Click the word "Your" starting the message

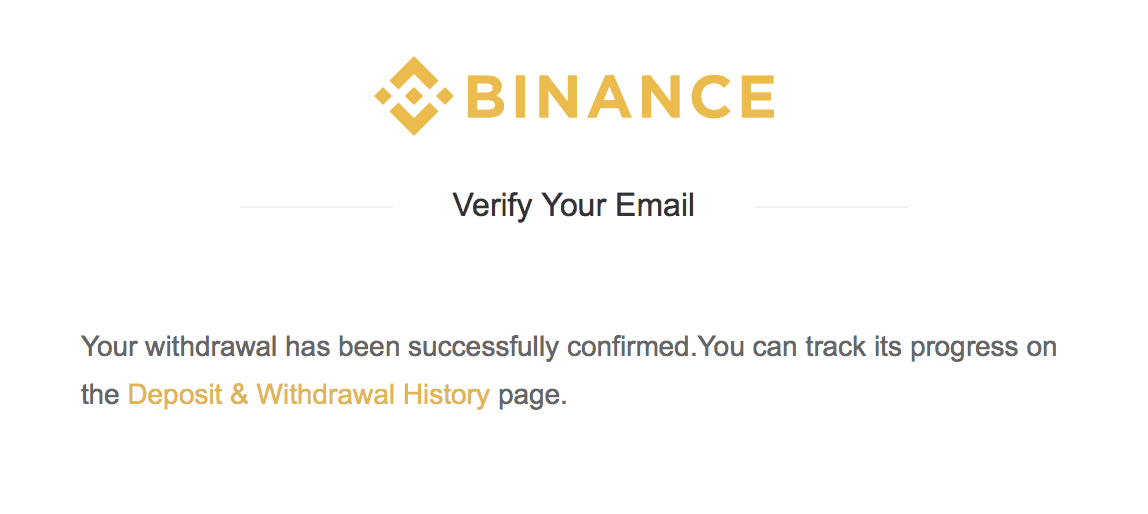[109, 348]
